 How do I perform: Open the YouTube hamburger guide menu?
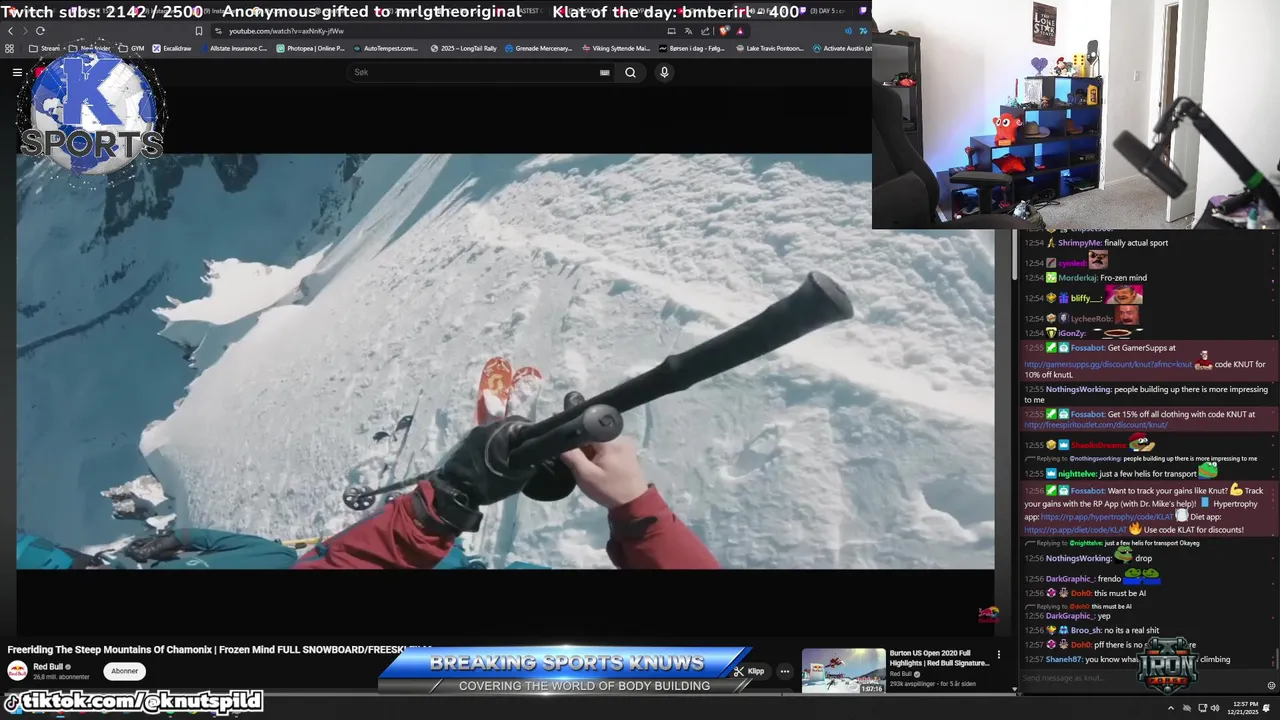[x=17, y=72]
